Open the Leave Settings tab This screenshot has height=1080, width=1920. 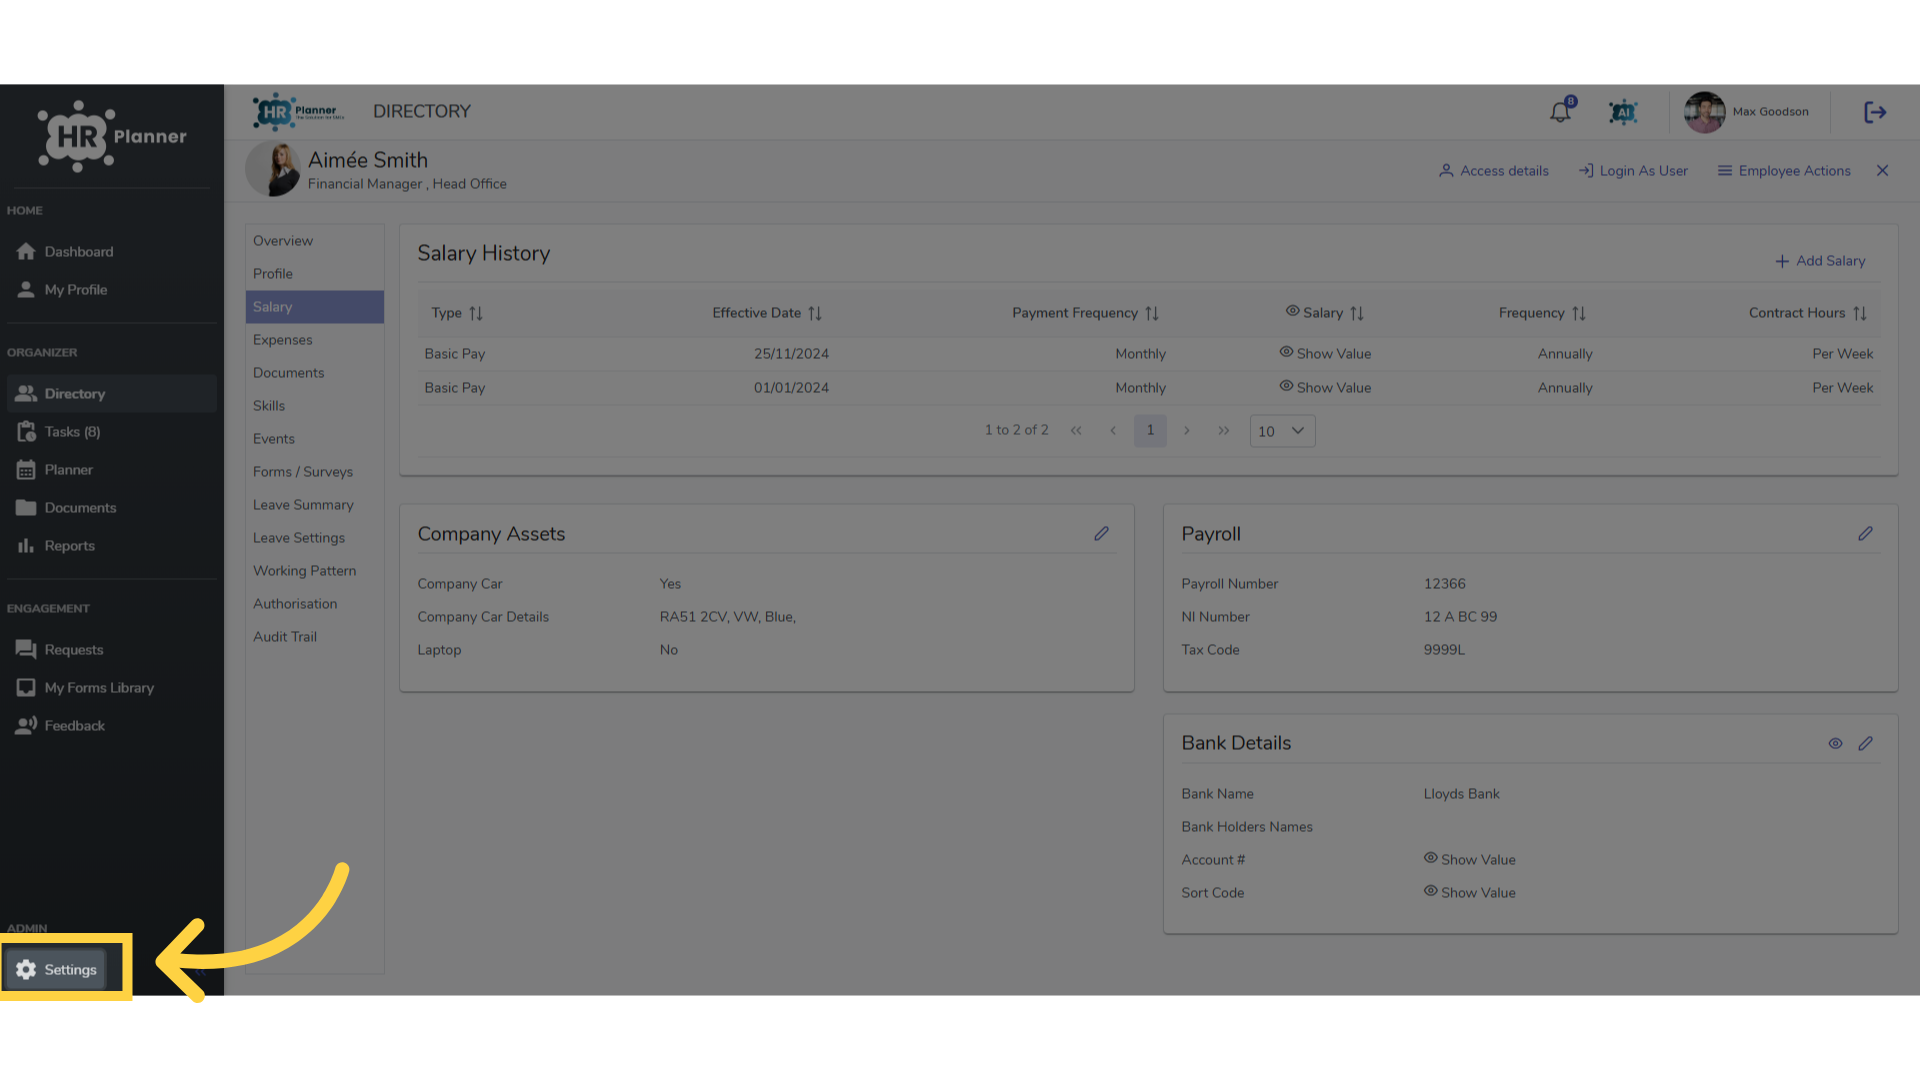pyautogui.click(x=314, y=538)
